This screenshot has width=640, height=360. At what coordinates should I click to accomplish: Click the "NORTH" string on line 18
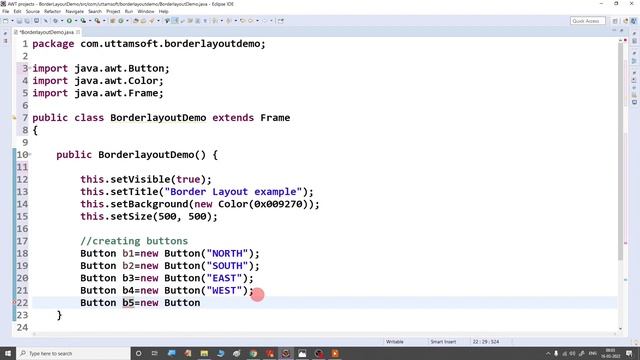(x=227, y=253)
